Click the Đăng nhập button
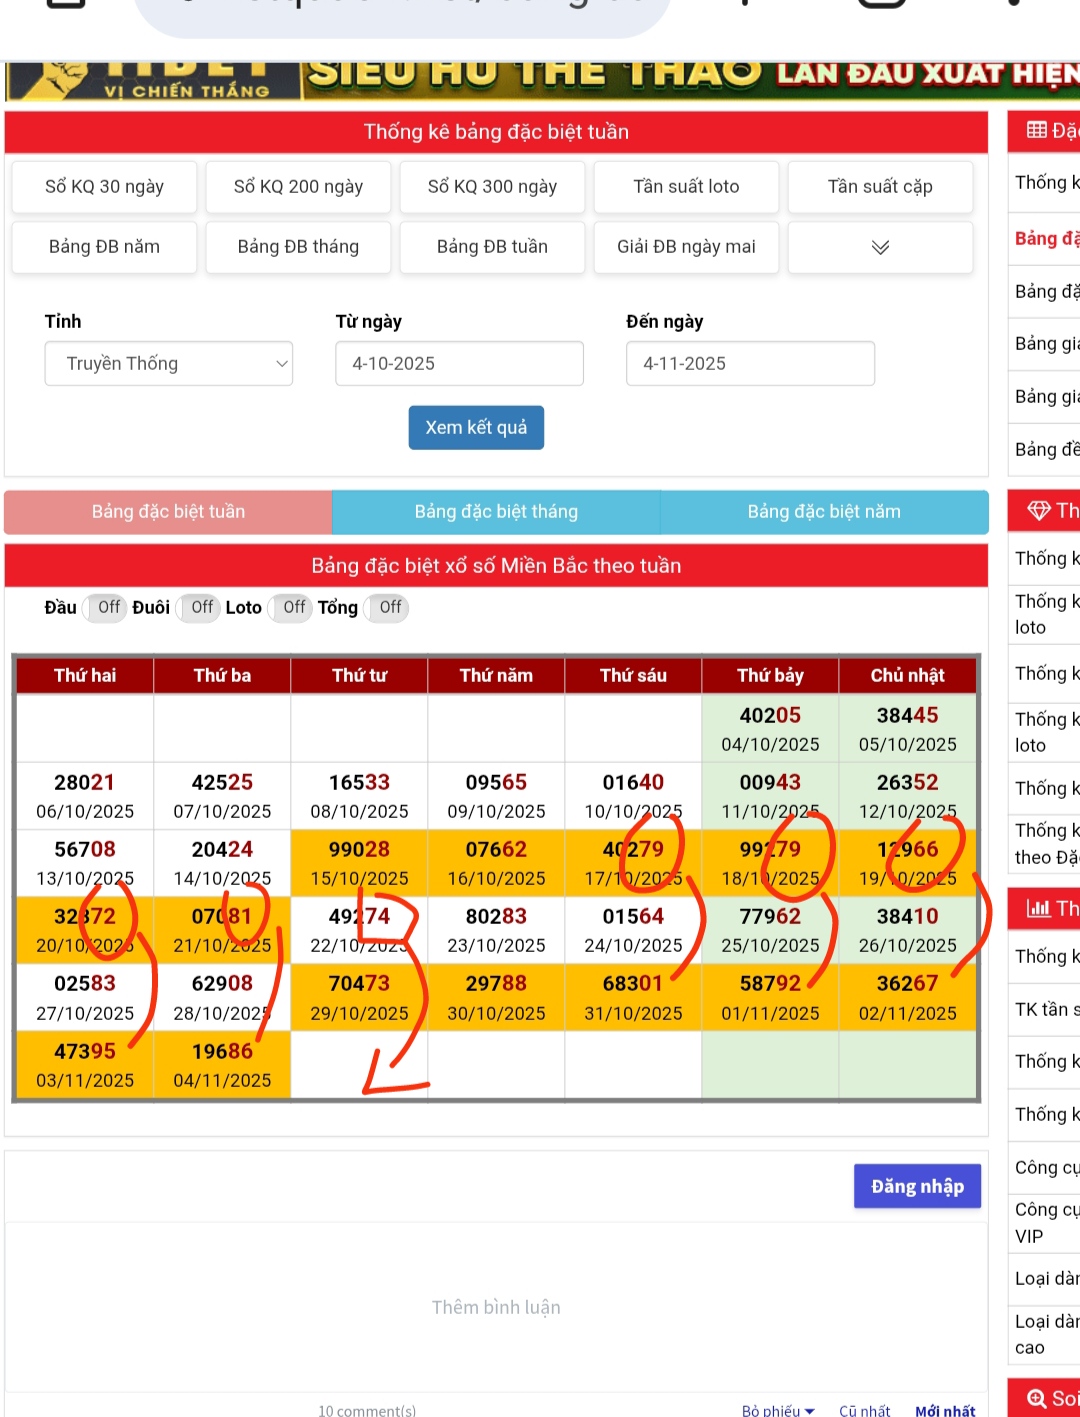1080x1417 pixels. [x=917, y=1187]
